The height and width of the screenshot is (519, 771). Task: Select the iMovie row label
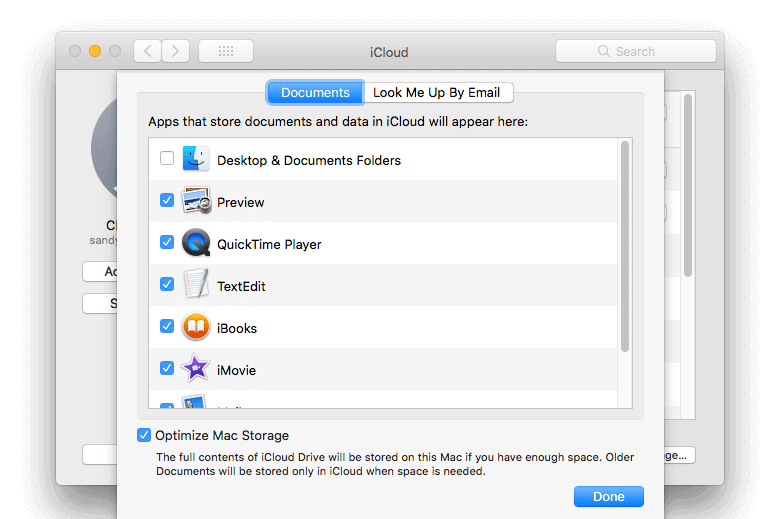[236, 371]
